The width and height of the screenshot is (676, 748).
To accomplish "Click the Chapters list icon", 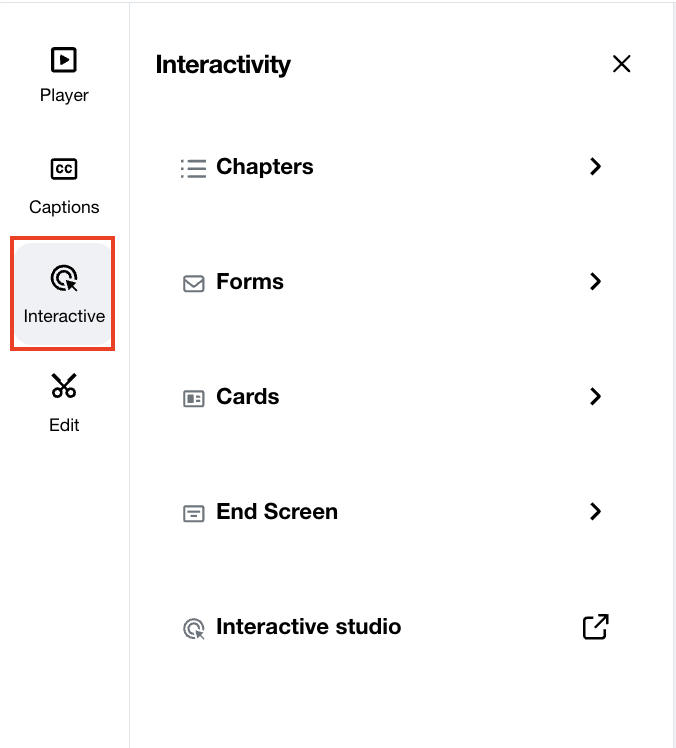I will [193, 168].
